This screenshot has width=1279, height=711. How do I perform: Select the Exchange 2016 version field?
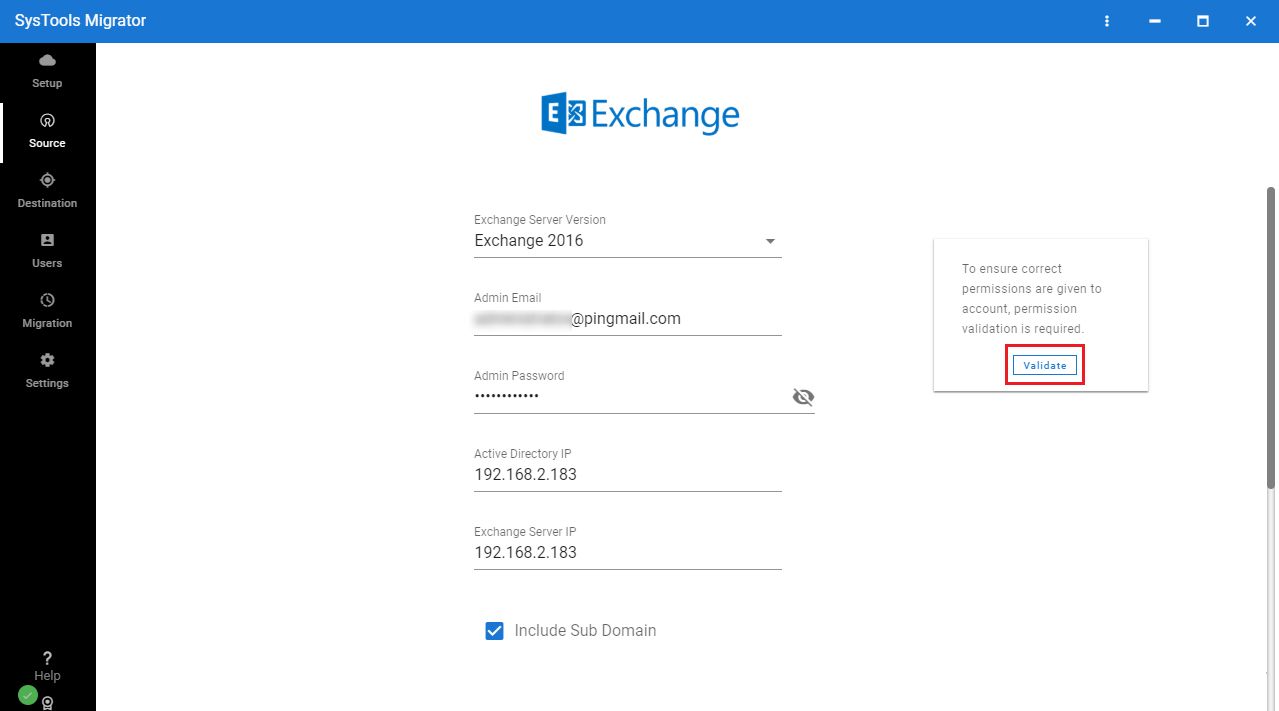tap(628, 241)
